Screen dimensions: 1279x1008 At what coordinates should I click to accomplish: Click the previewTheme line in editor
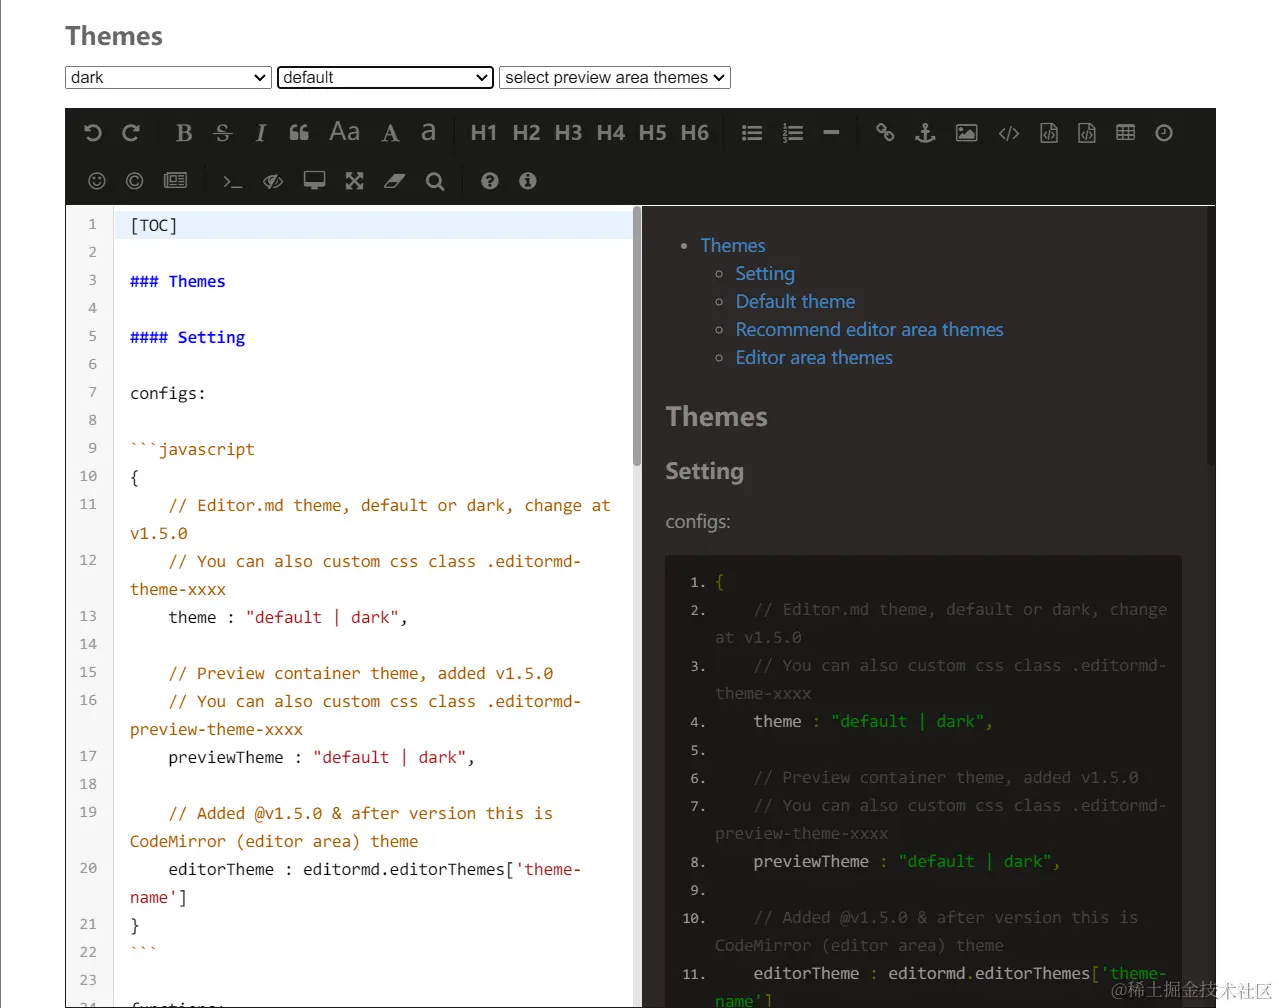pyautogui.click(x=321, y=757)
